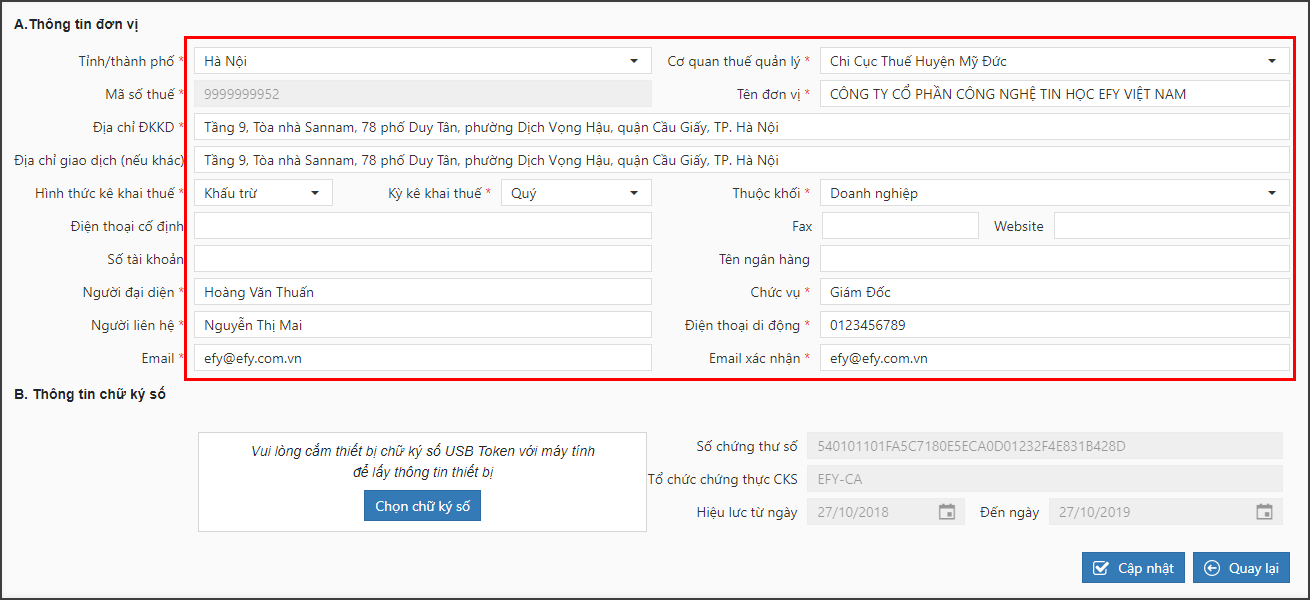Focus the Địa chỉ ĐKKD field
Image resolution: width=1310 pixels, height=600 pixels.
pyautogui.click(x=741, y=127)
